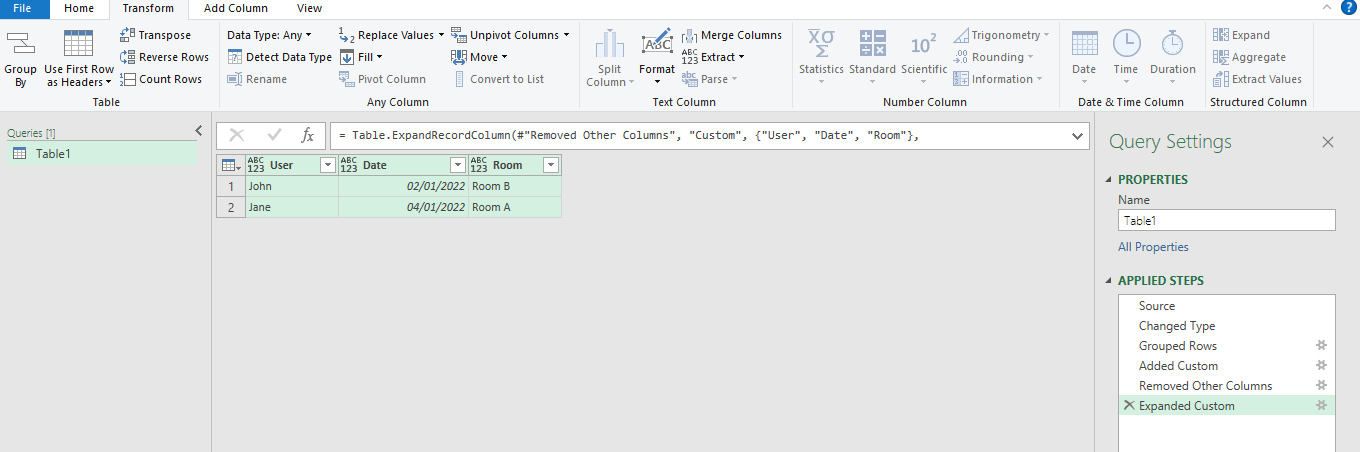
Task: Collapse the APPLIED STEPS section
Action: [x=1108, y=281]
